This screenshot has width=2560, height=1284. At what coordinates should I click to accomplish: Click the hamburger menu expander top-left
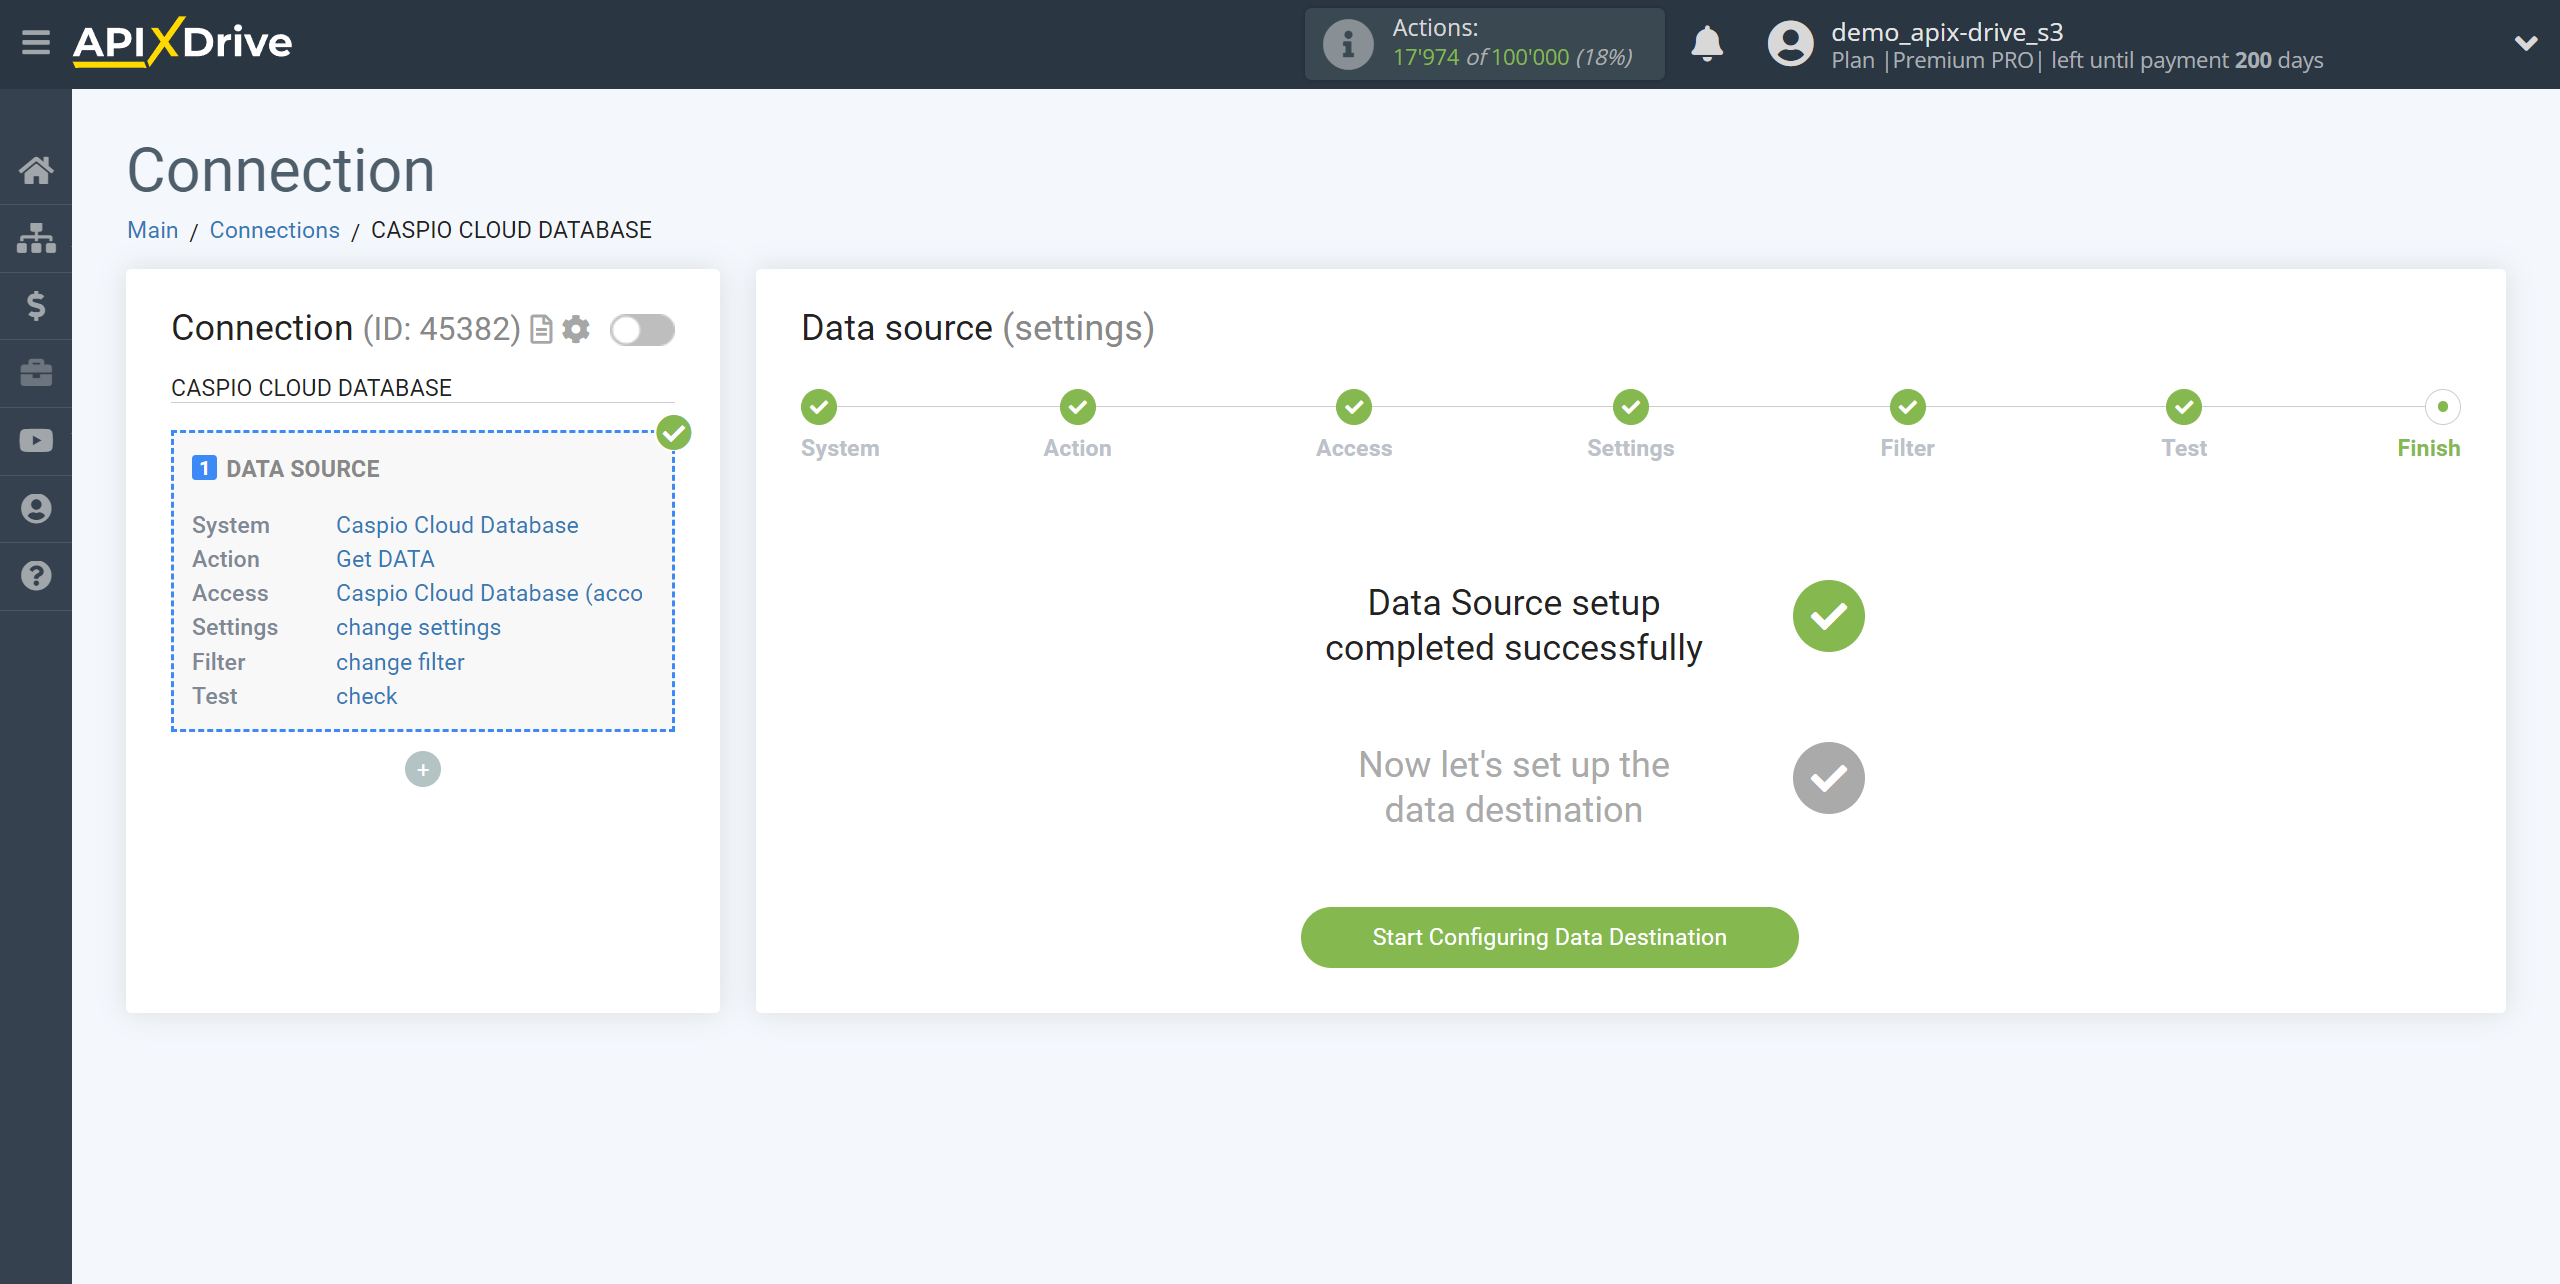[x=36, y=44]
